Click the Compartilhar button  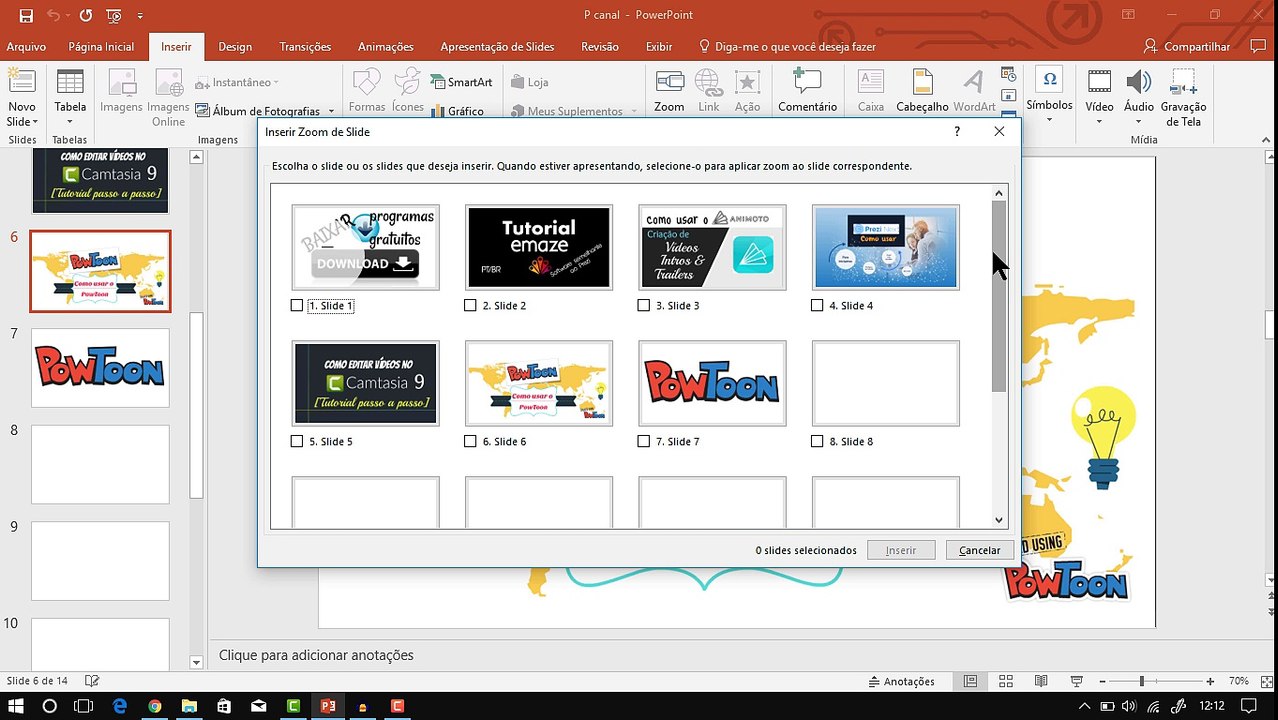(1187, 46)
